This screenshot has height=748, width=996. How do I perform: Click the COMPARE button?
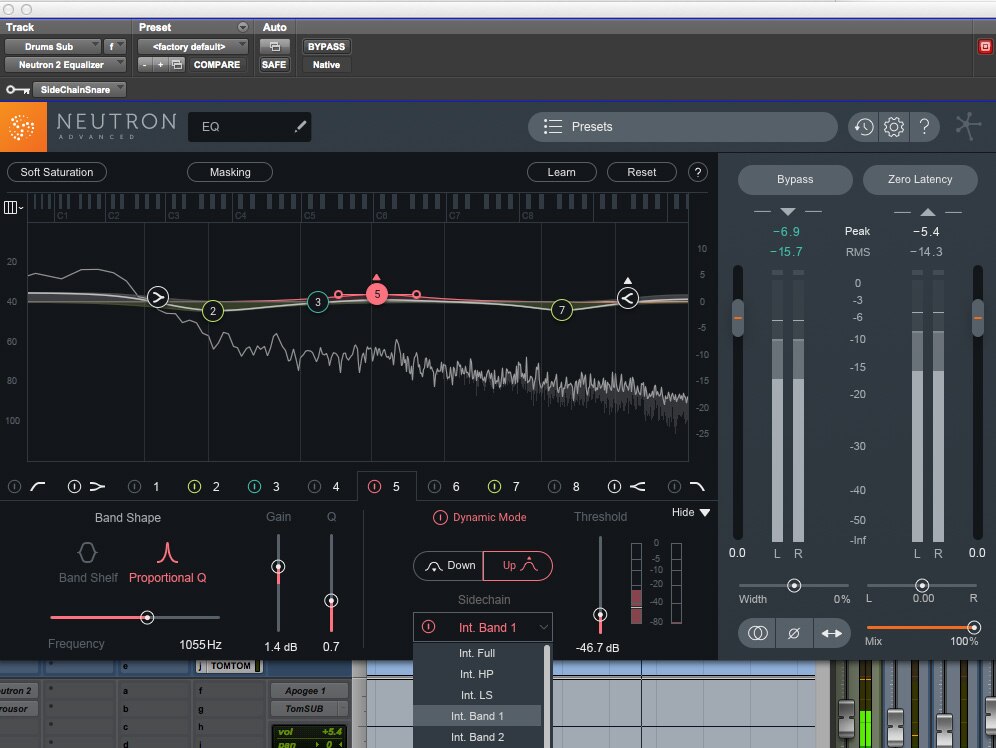[217, 64]
